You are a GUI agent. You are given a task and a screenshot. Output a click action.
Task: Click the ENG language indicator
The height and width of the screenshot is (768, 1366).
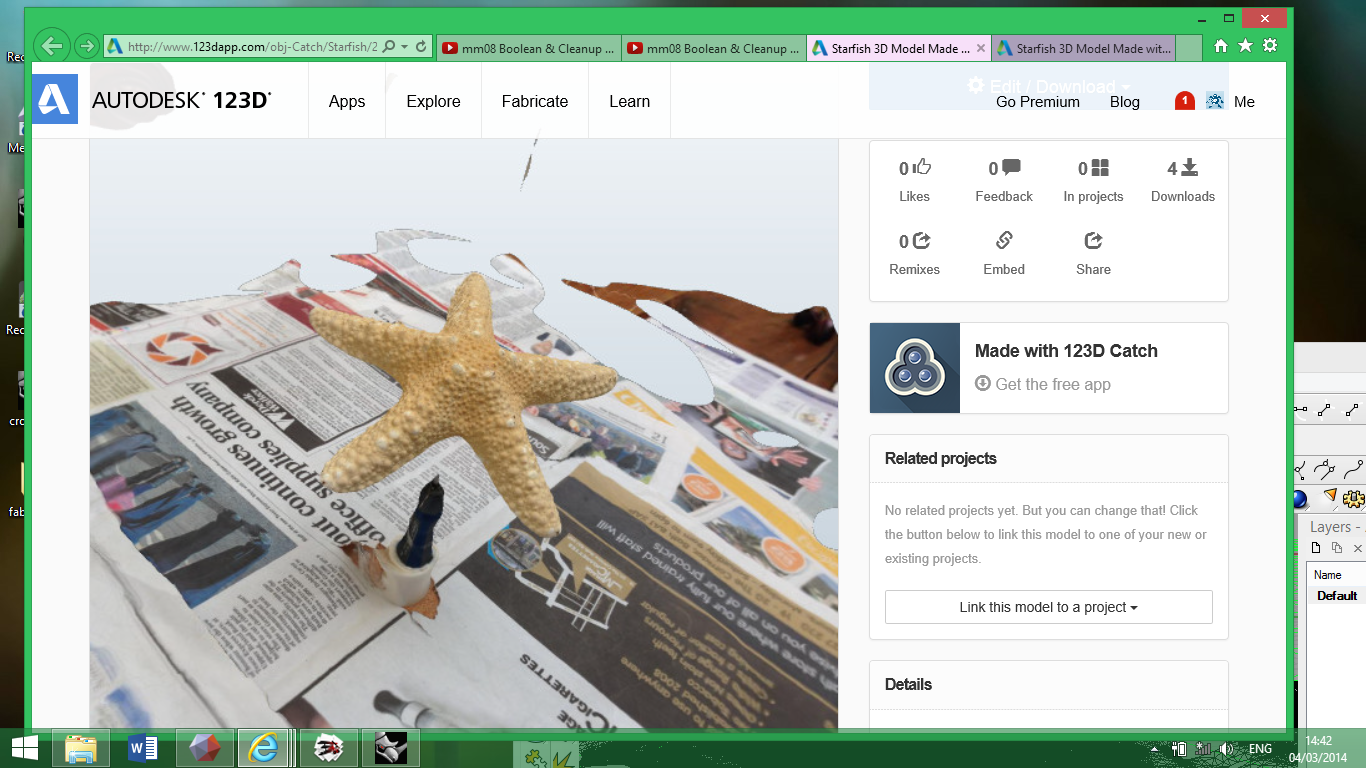point(1260,749)
